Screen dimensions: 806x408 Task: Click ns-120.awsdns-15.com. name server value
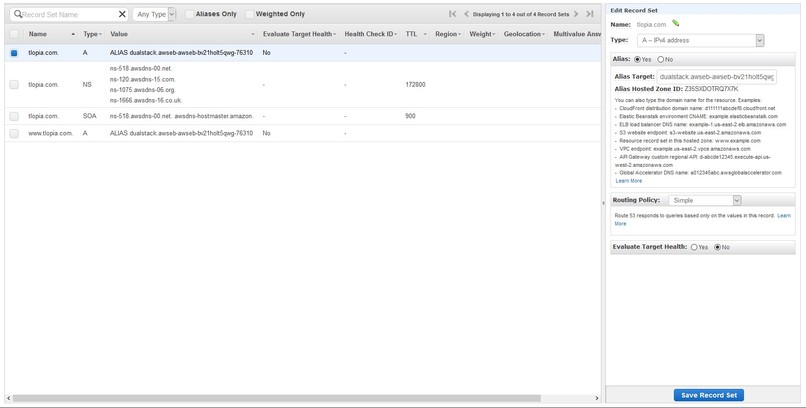[x=143, y=79]
